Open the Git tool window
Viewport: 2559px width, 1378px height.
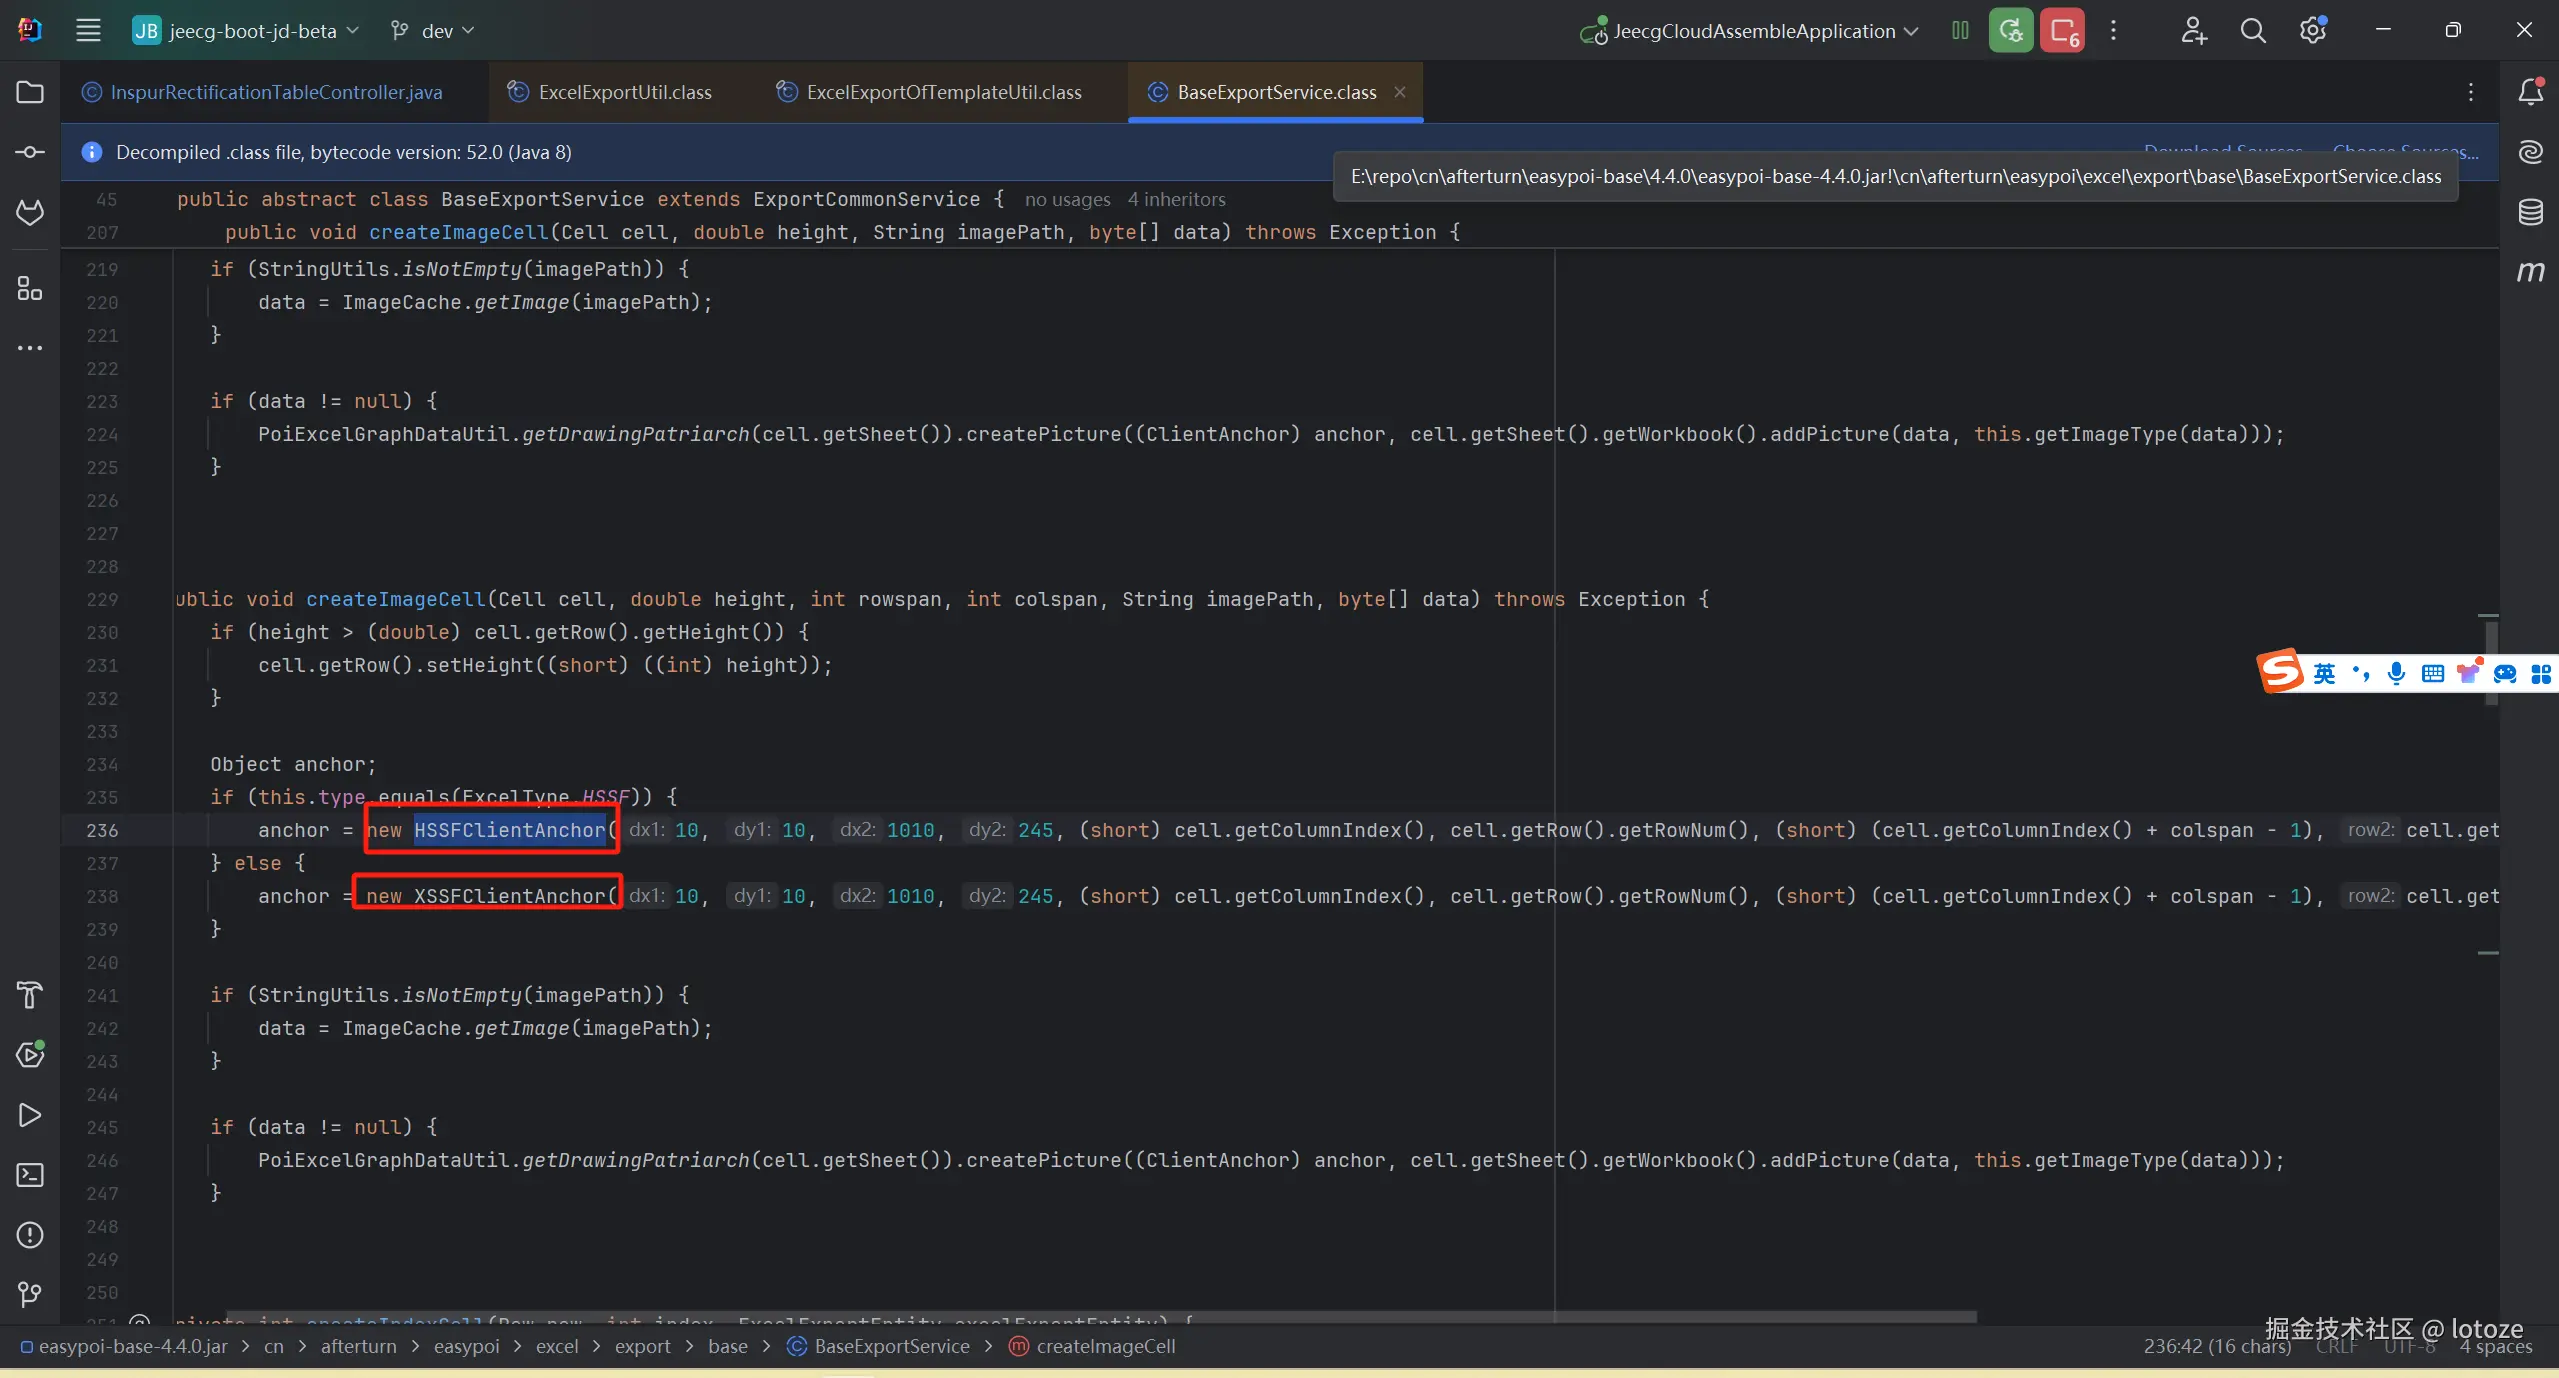30,1295
